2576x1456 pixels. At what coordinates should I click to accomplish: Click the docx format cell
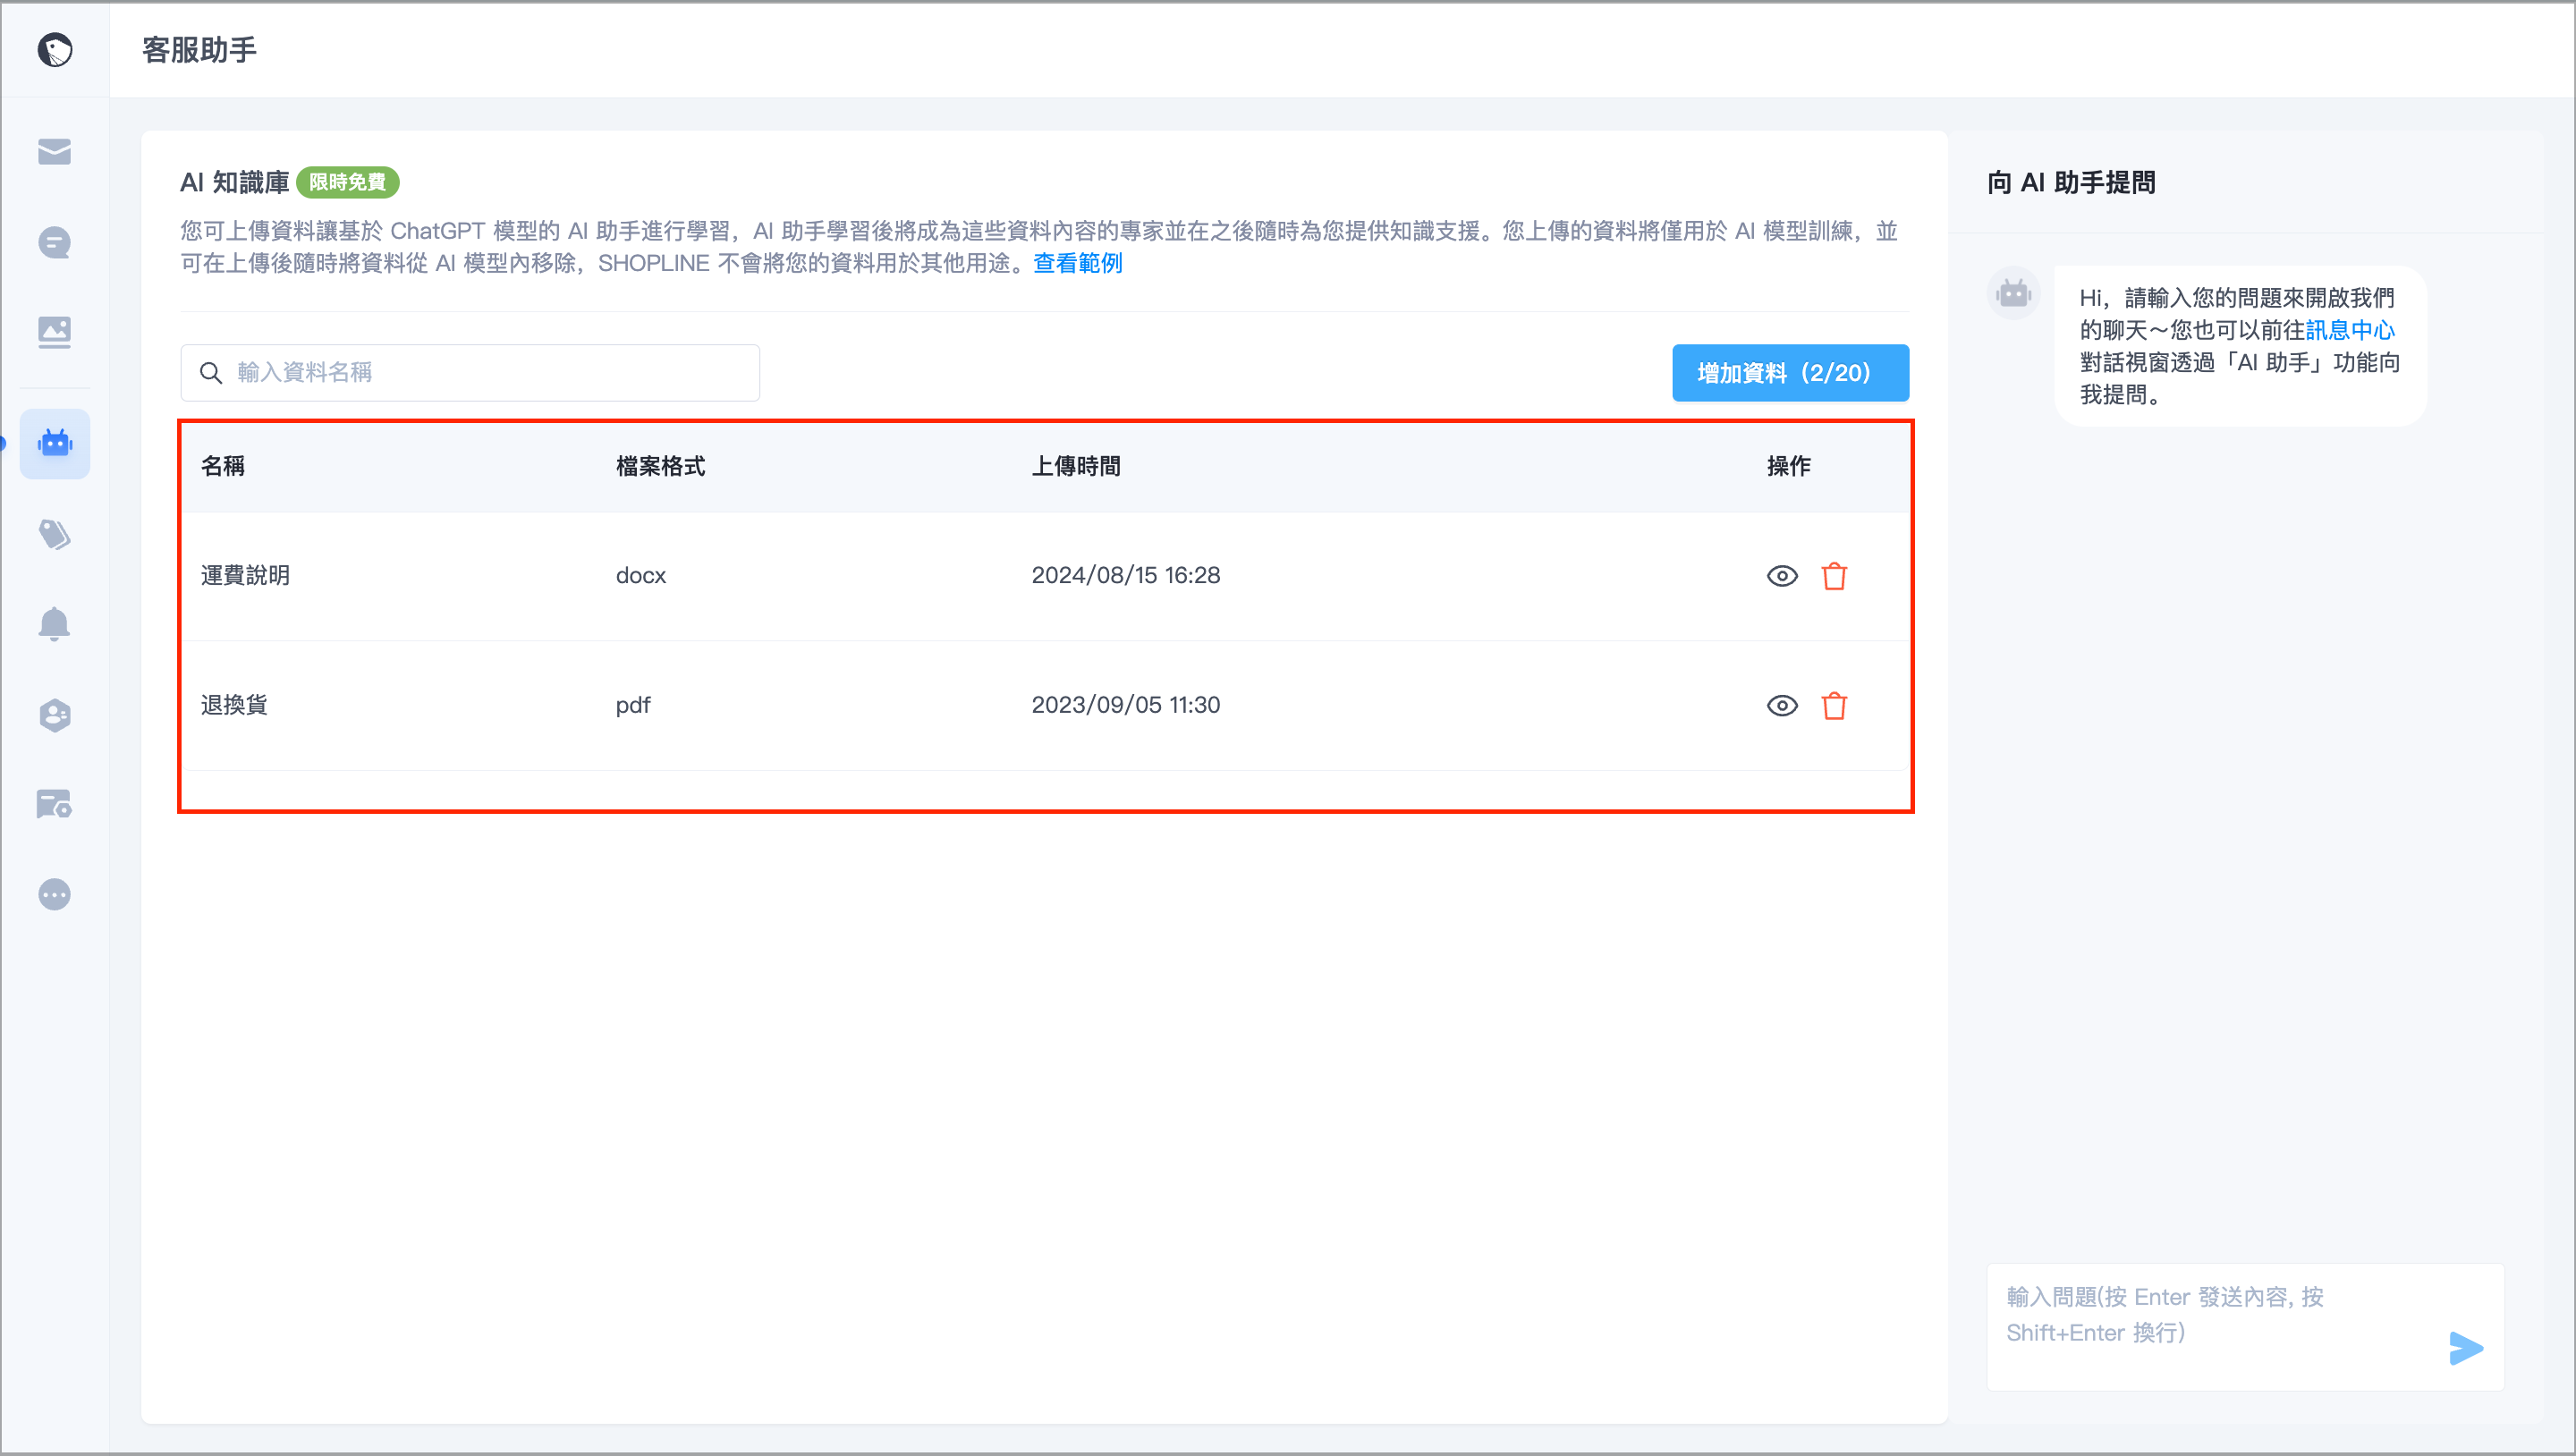tap(641, 575)
